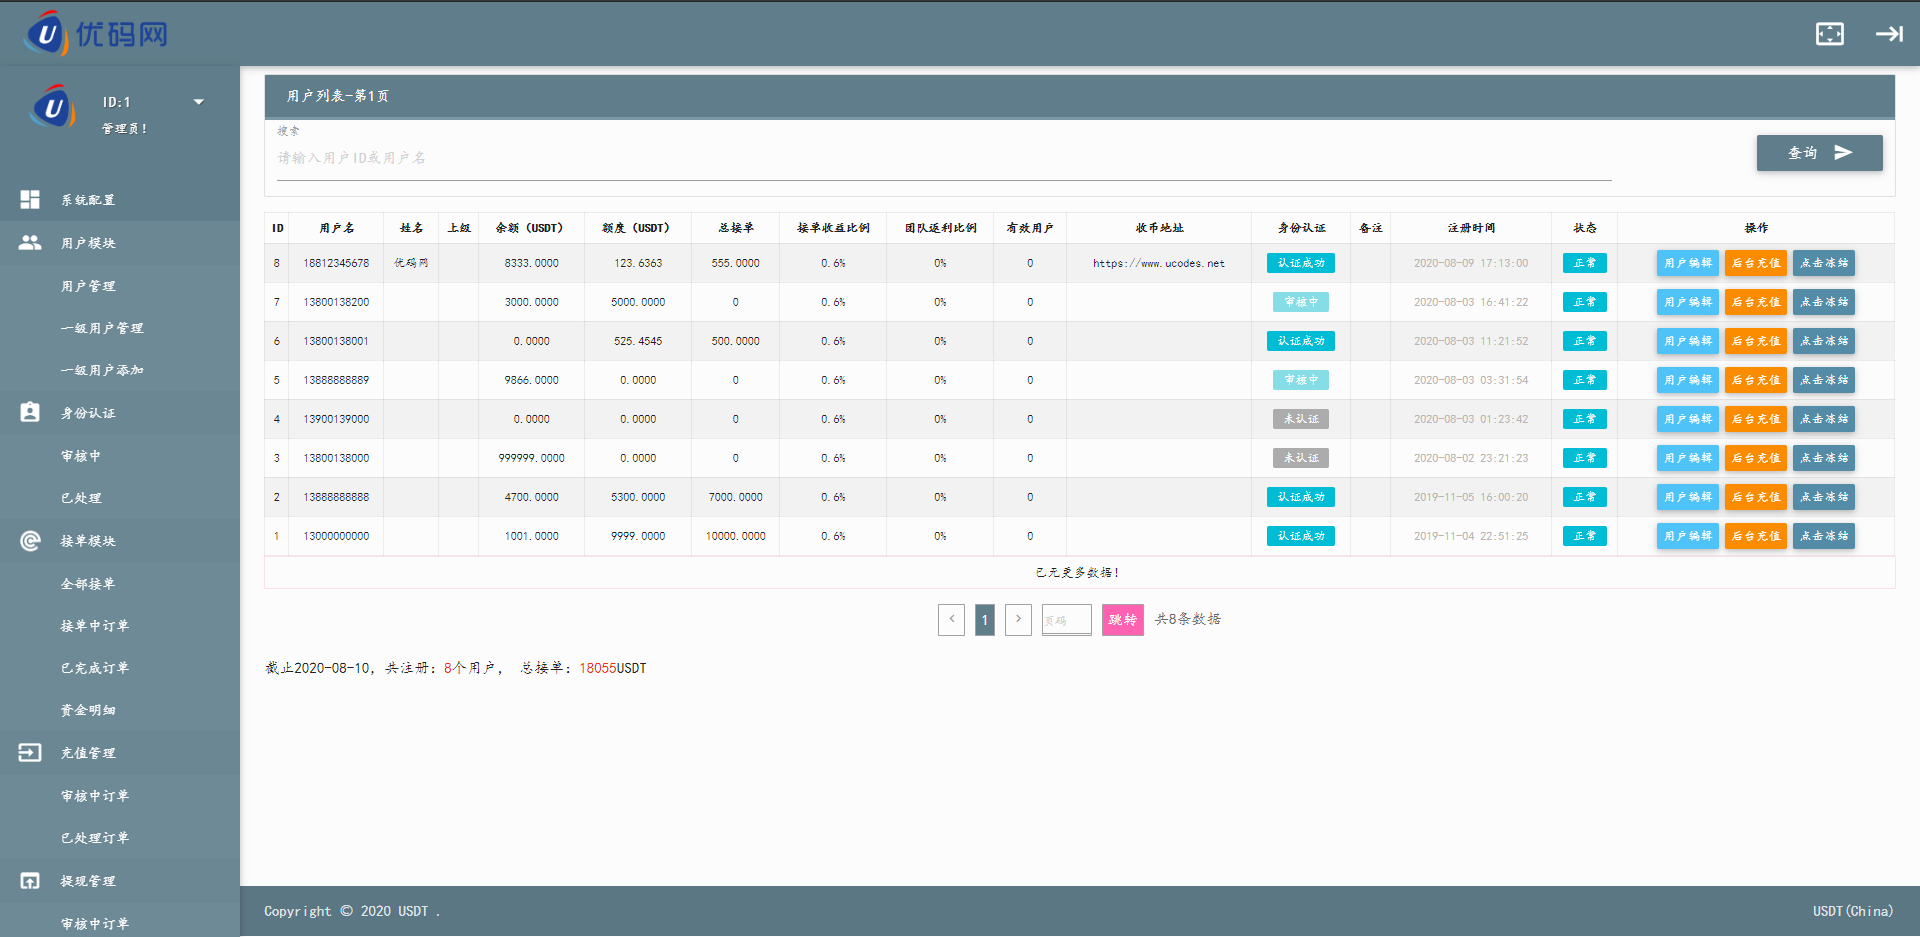Click the 余额 (USDT) column header
Screen dimensions: 1920x937
click(530, 228)
